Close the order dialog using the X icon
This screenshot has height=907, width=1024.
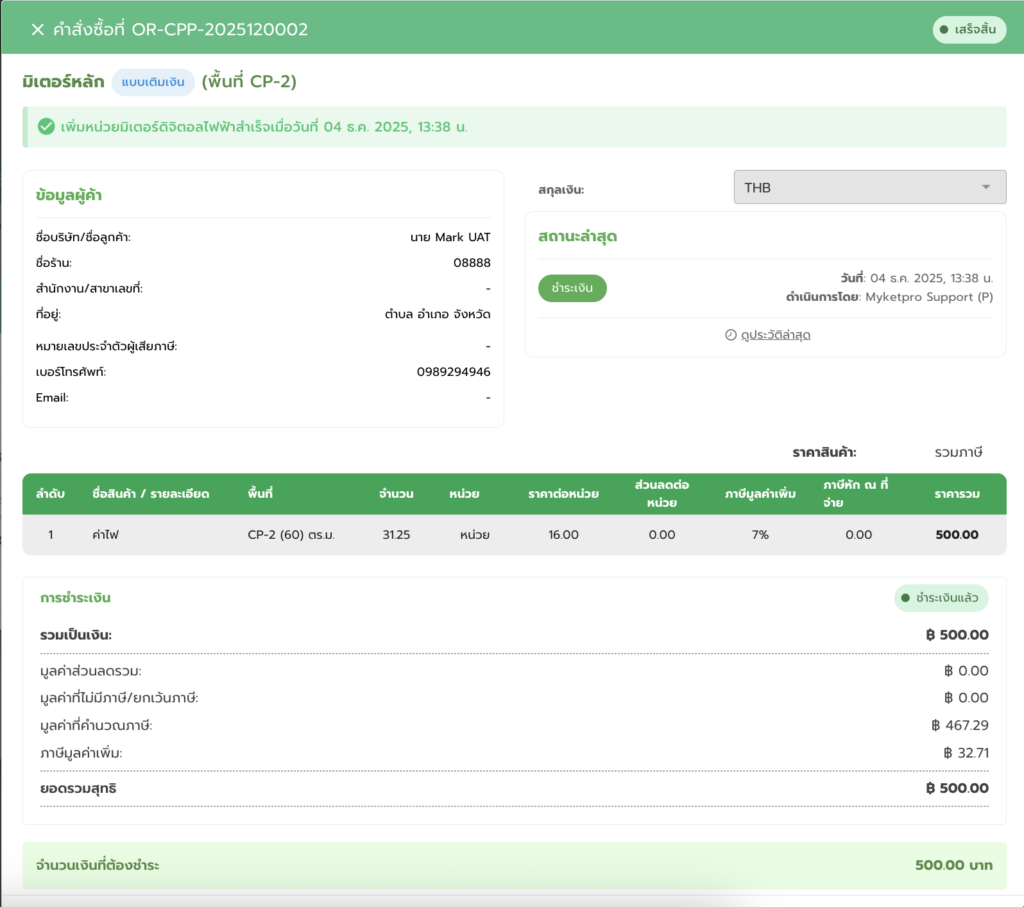[x=38, y=30]
